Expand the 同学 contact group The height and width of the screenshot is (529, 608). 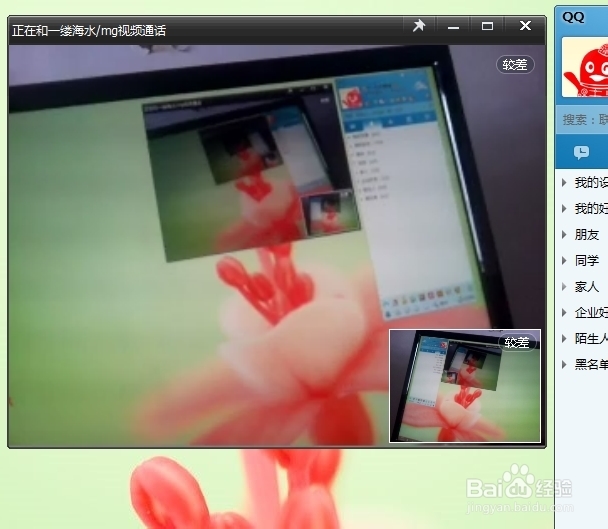coord(565,261)
